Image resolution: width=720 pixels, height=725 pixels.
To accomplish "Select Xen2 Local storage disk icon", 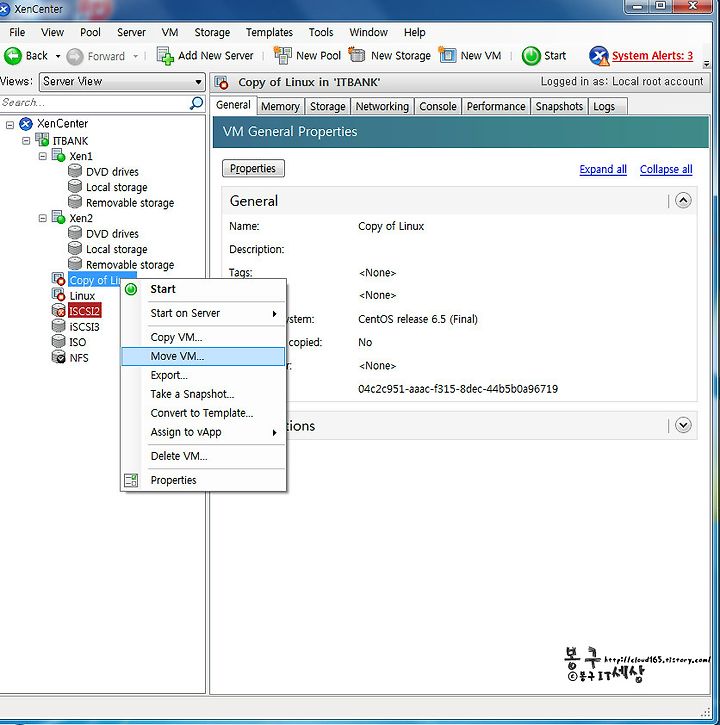I will (x=75, y=248).
